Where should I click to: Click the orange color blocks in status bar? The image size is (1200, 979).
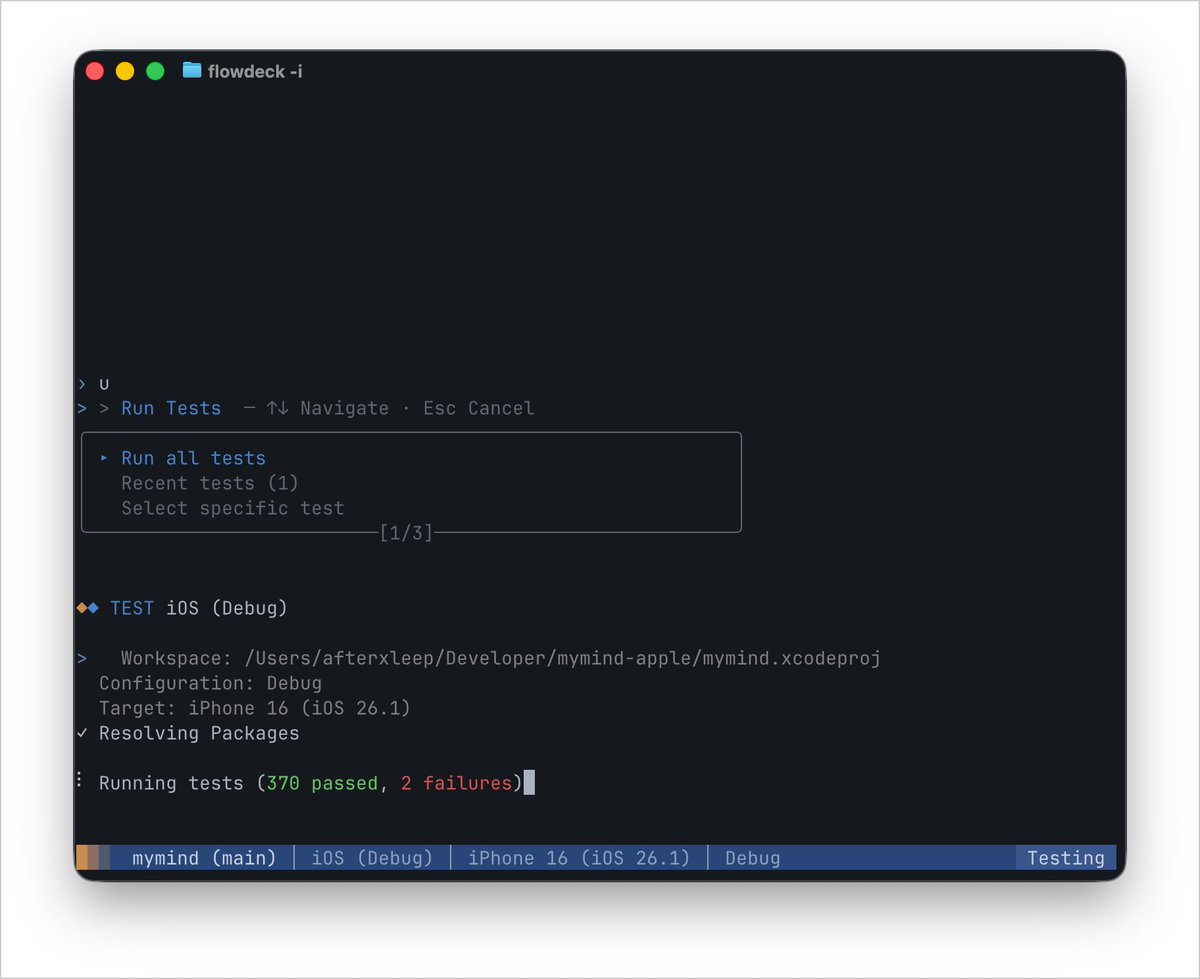(93, 858)
